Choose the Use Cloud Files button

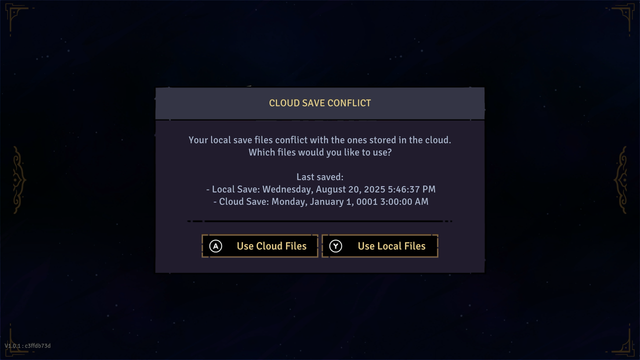pos(260,246)
